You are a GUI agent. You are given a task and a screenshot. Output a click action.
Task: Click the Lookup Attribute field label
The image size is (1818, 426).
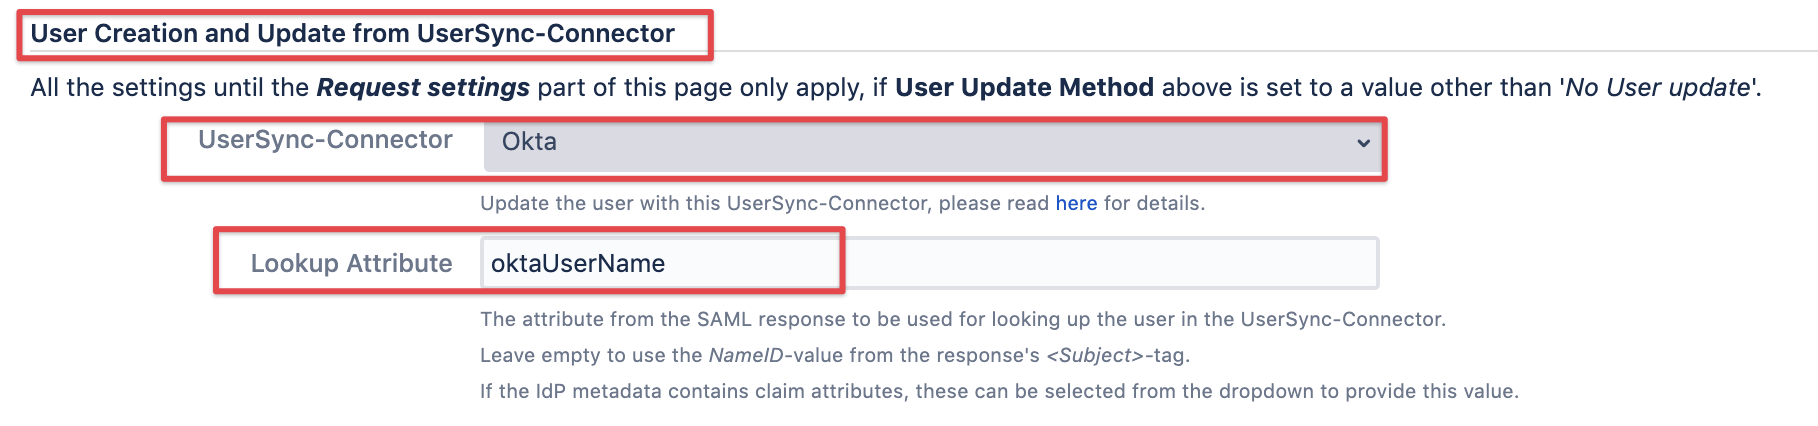[x=351, y=263]
